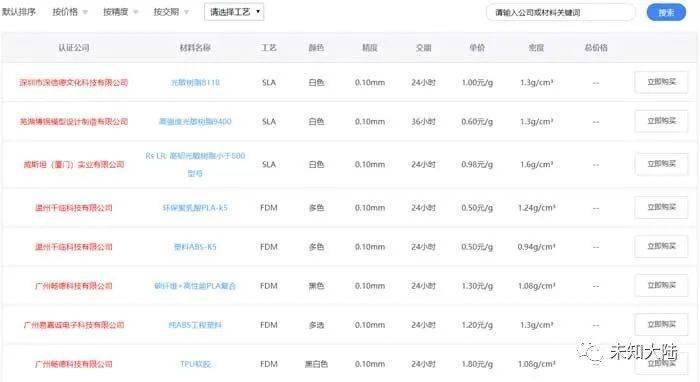Click the 1.6g/cm³ density cell
700x382 pixels.
click(536, 165)
